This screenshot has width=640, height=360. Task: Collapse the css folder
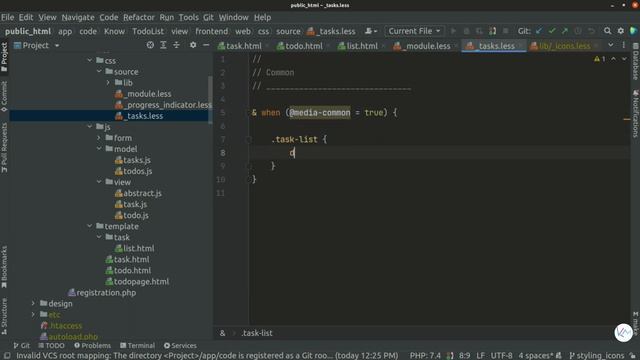(x=89, y=60)
